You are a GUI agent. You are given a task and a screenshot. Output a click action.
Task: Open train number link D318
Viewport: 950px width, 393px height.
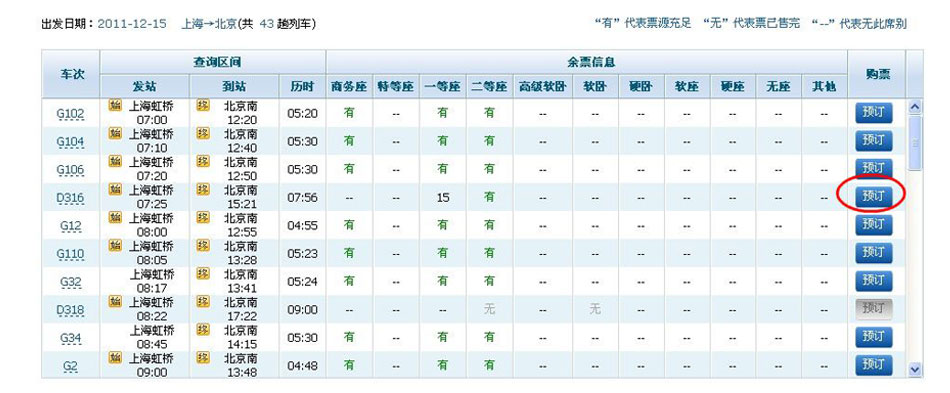tap(70, 310)
